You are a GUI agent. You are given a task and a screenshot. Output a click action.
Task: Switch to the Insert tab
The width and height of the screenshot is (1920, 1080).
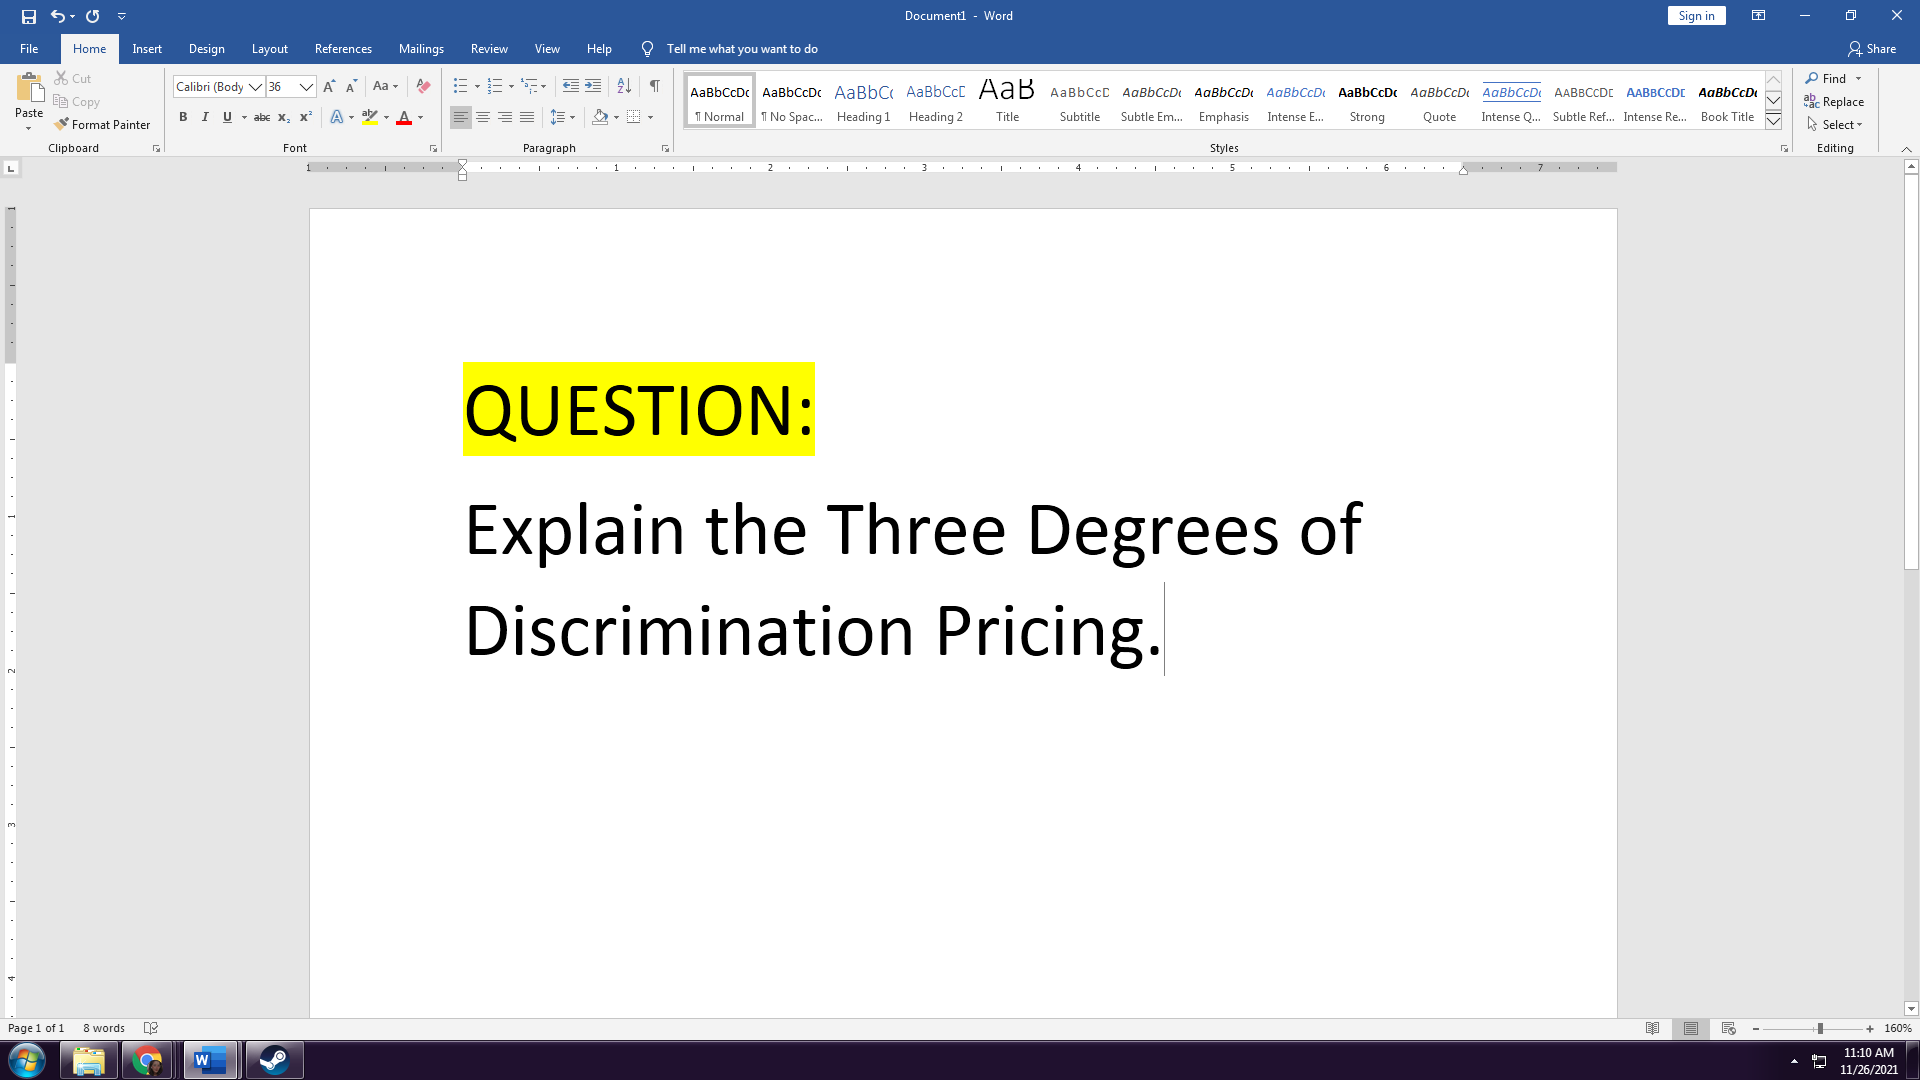(x=147, y=49)
